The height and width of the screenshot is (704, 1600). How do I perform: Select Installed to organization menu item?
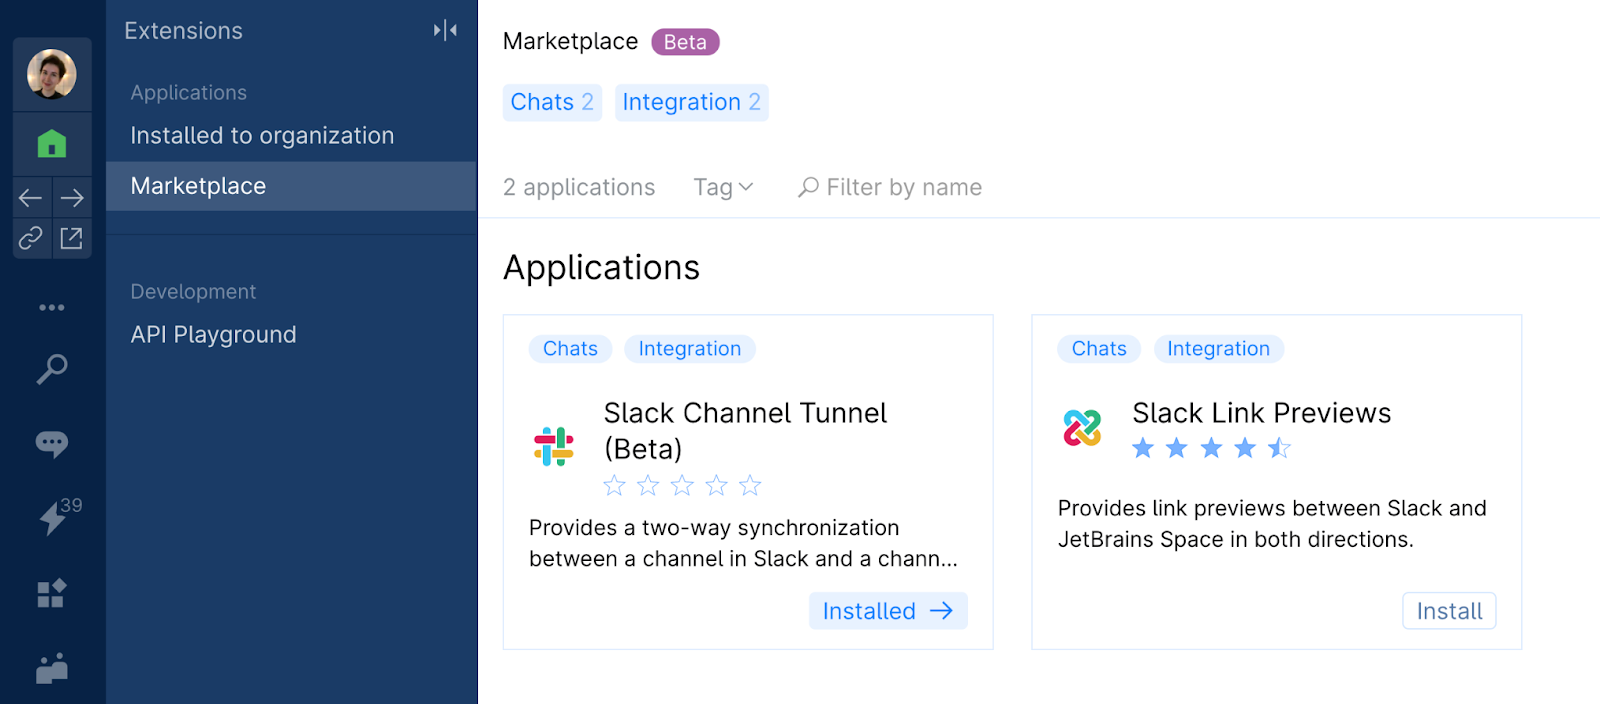pyautogui.click(x=262, y=136)
